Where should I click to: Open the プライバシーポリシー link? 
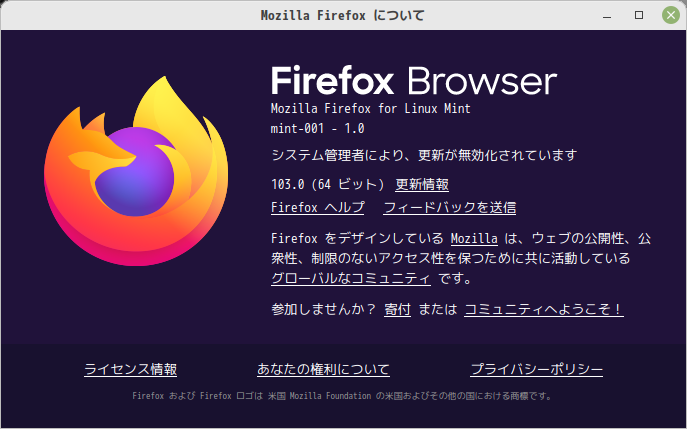(x=537, y=369)
